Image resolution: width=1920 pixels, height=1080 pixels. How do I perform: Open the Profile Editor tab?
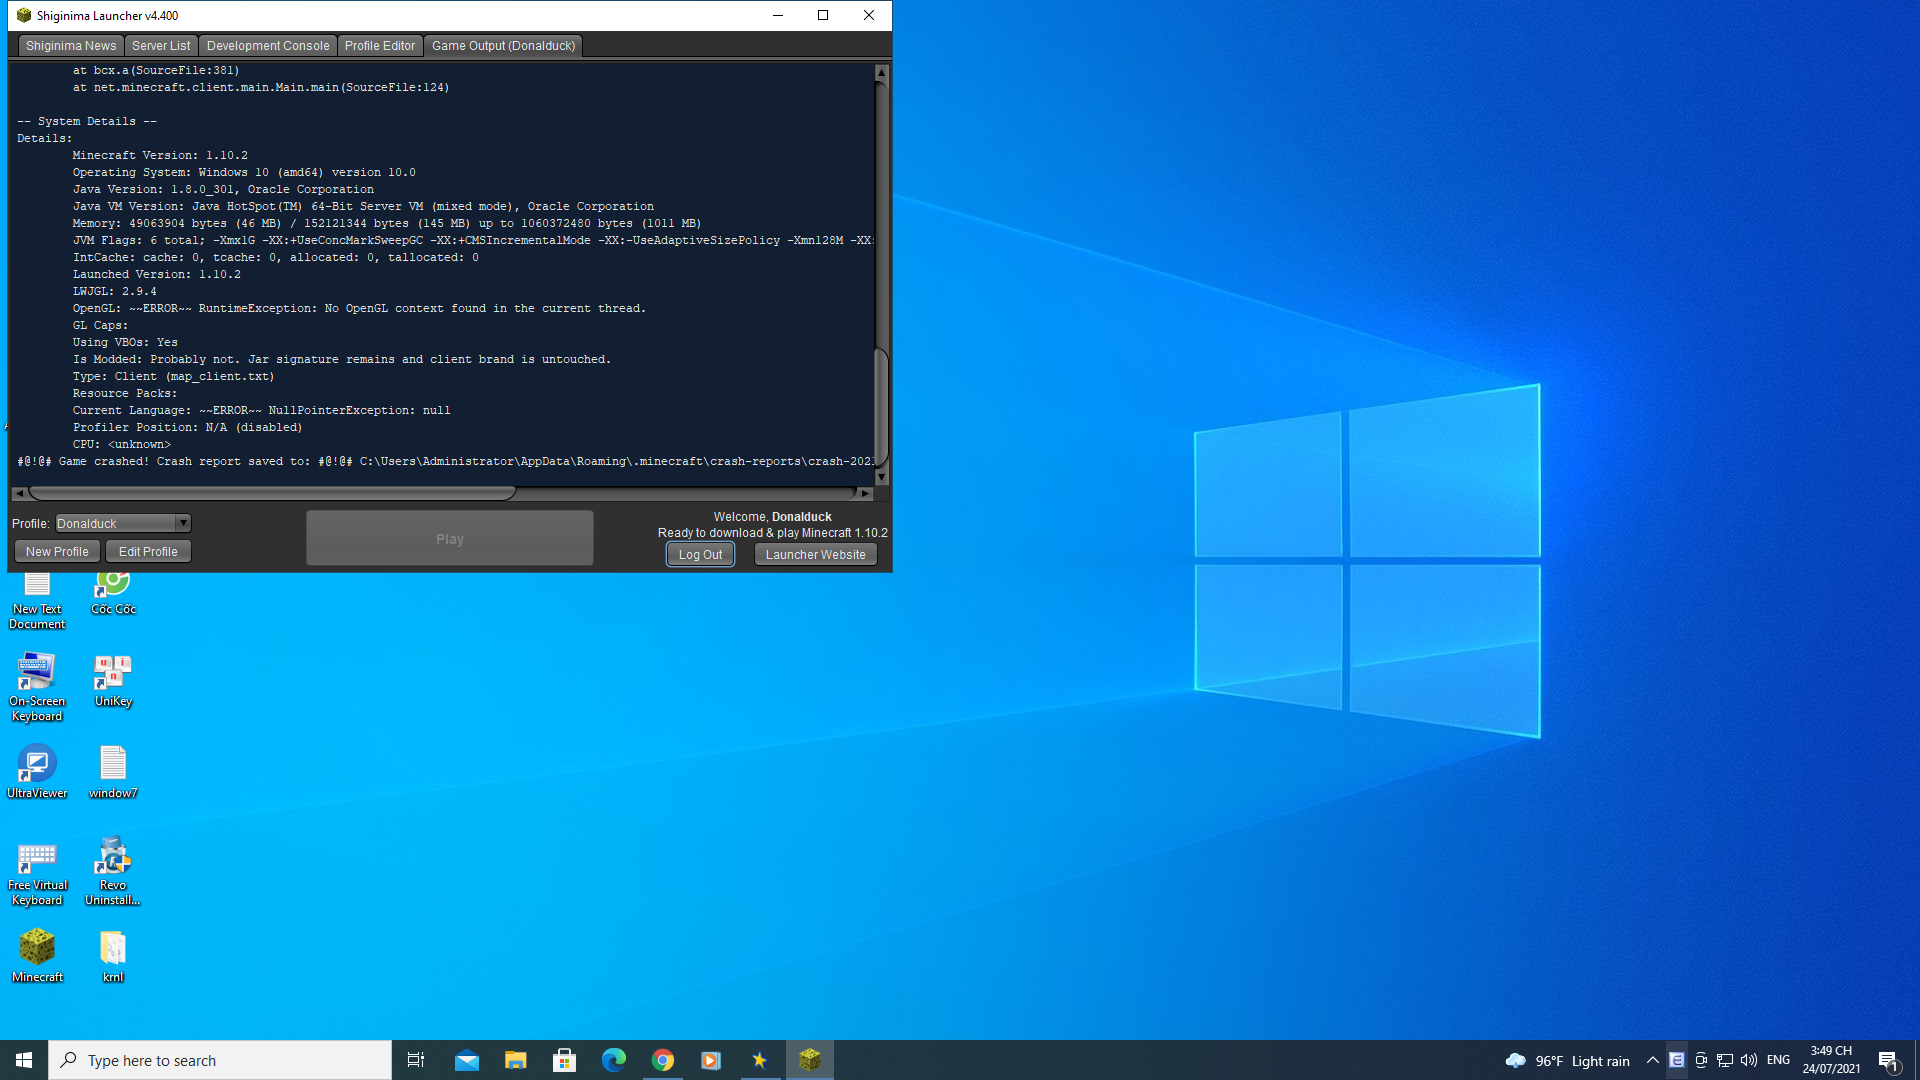(x=380, y=46)
